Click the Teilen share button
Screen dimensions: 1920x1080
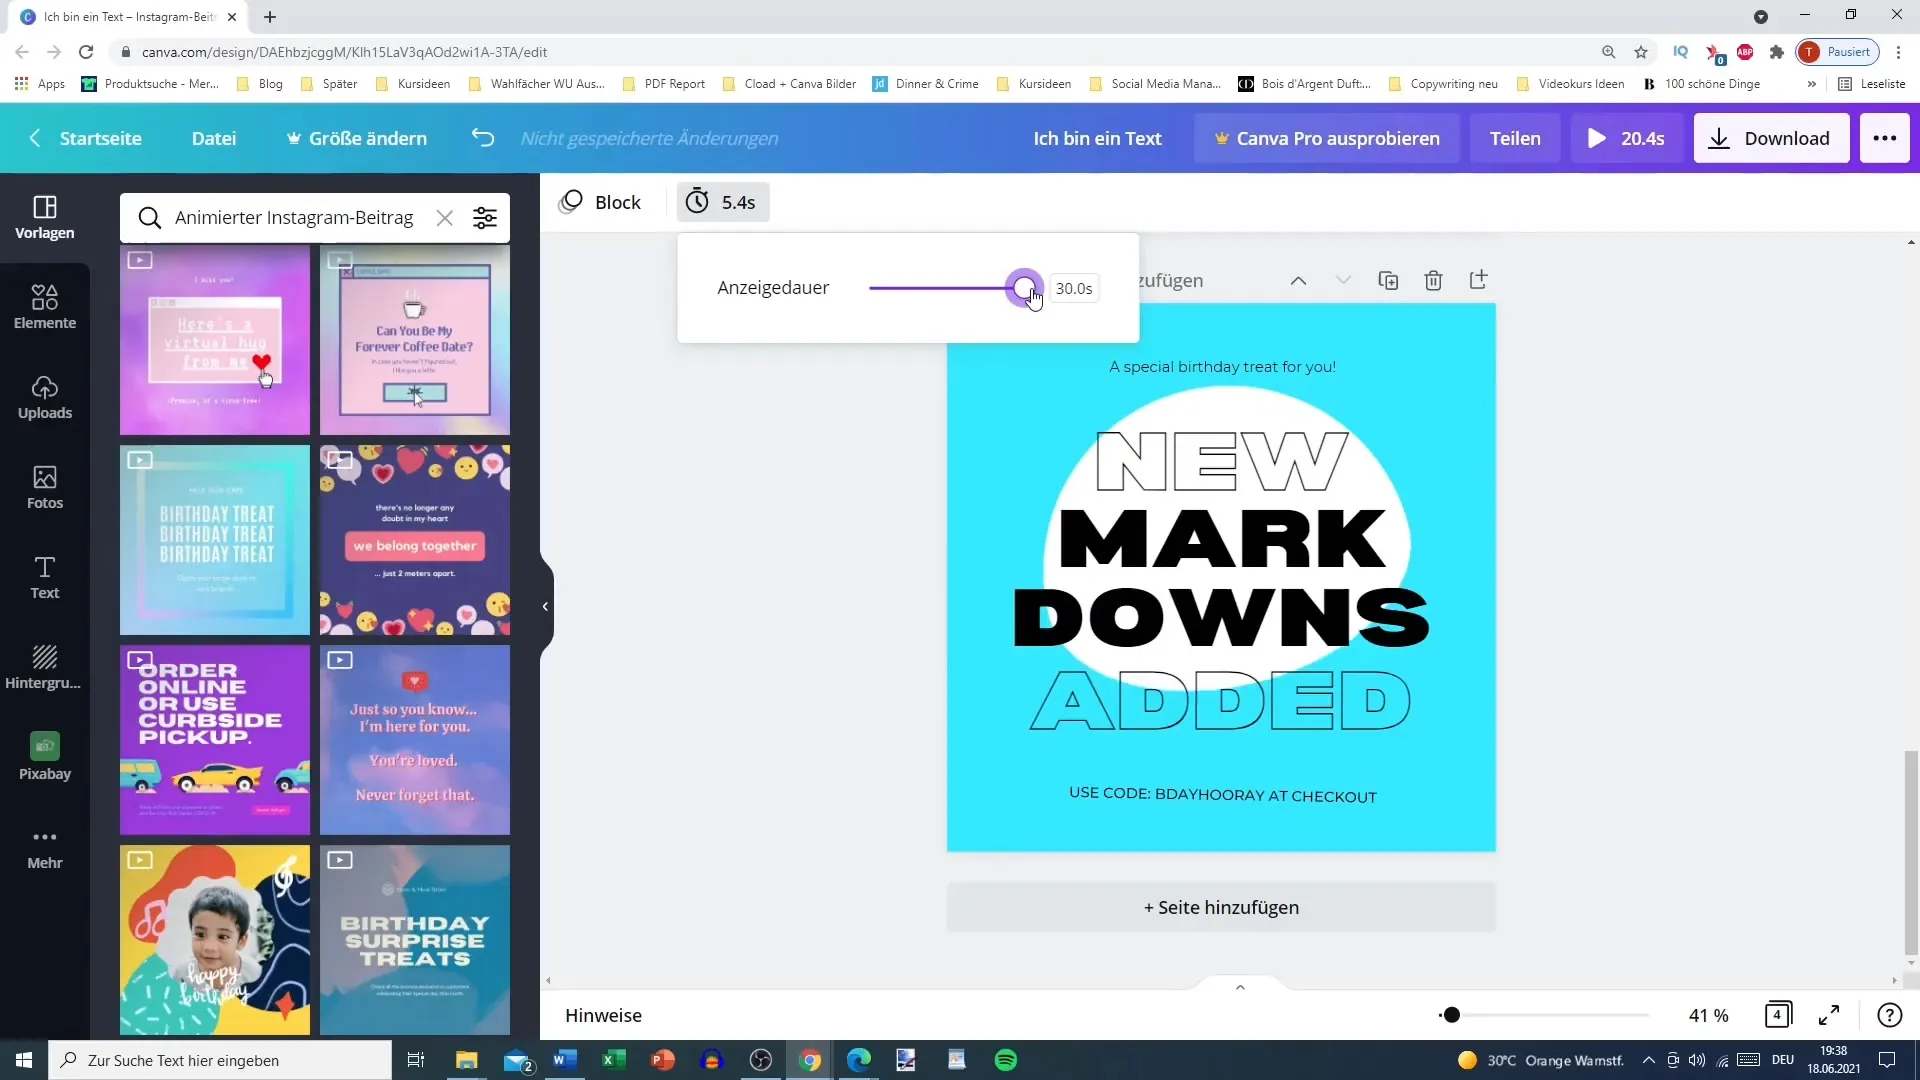pyautogui.click(x=1515, y=138)
